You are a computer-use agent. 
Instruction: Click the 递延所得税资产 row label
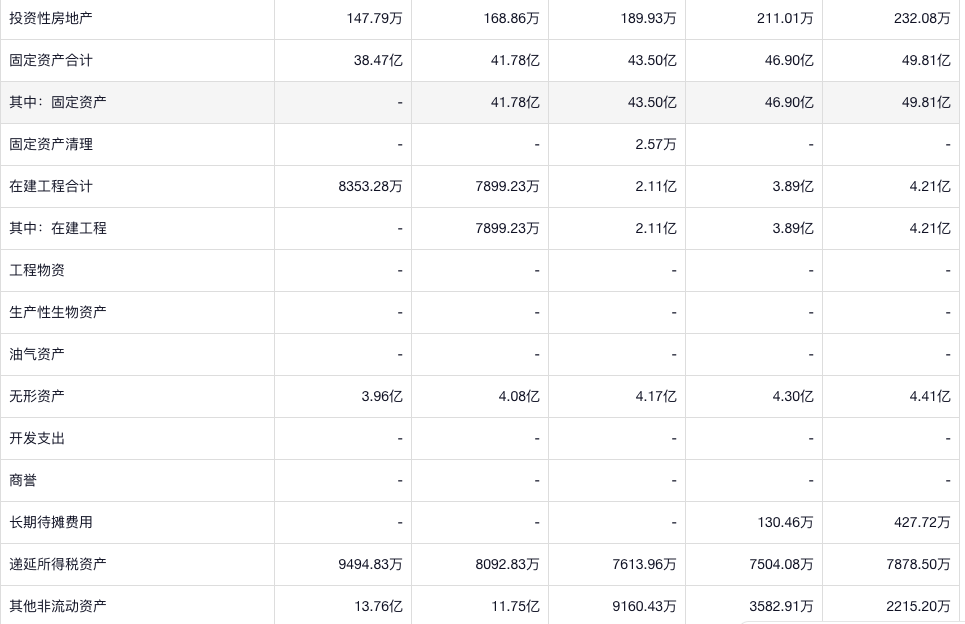pos(58,564)
